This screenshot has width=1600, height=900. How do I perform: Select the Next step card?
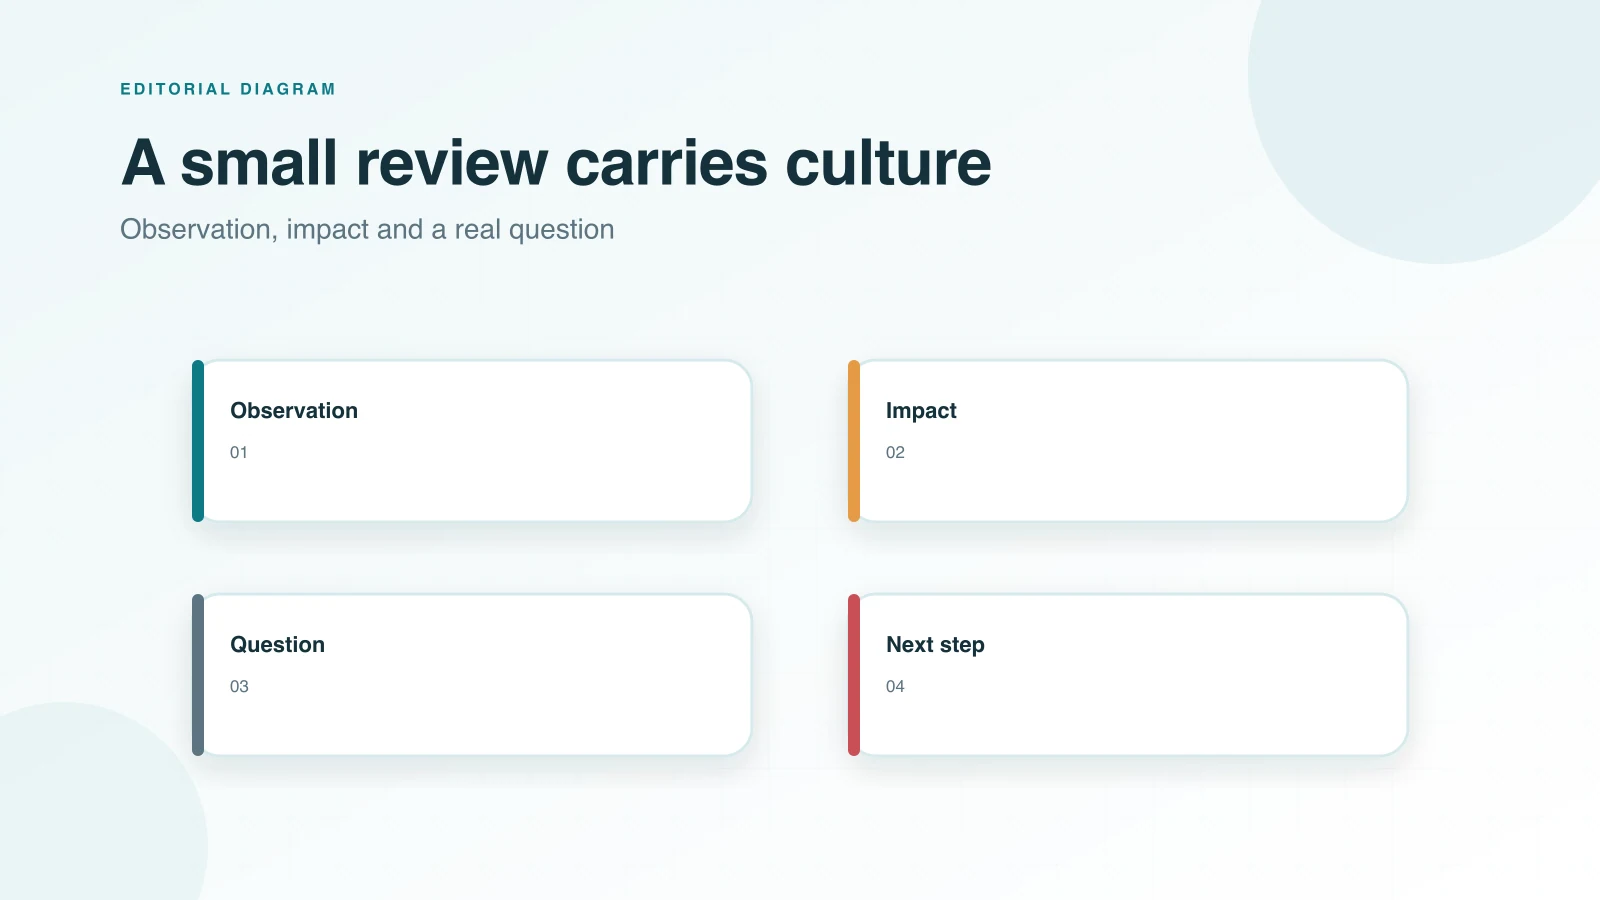coord(1128,675)
